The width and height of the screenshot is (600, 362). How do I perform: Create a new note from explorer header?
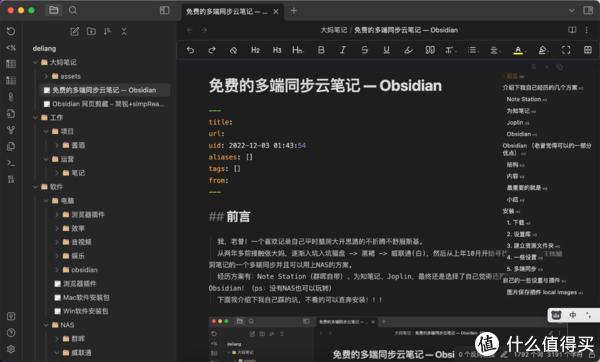[x=75, y=31]
